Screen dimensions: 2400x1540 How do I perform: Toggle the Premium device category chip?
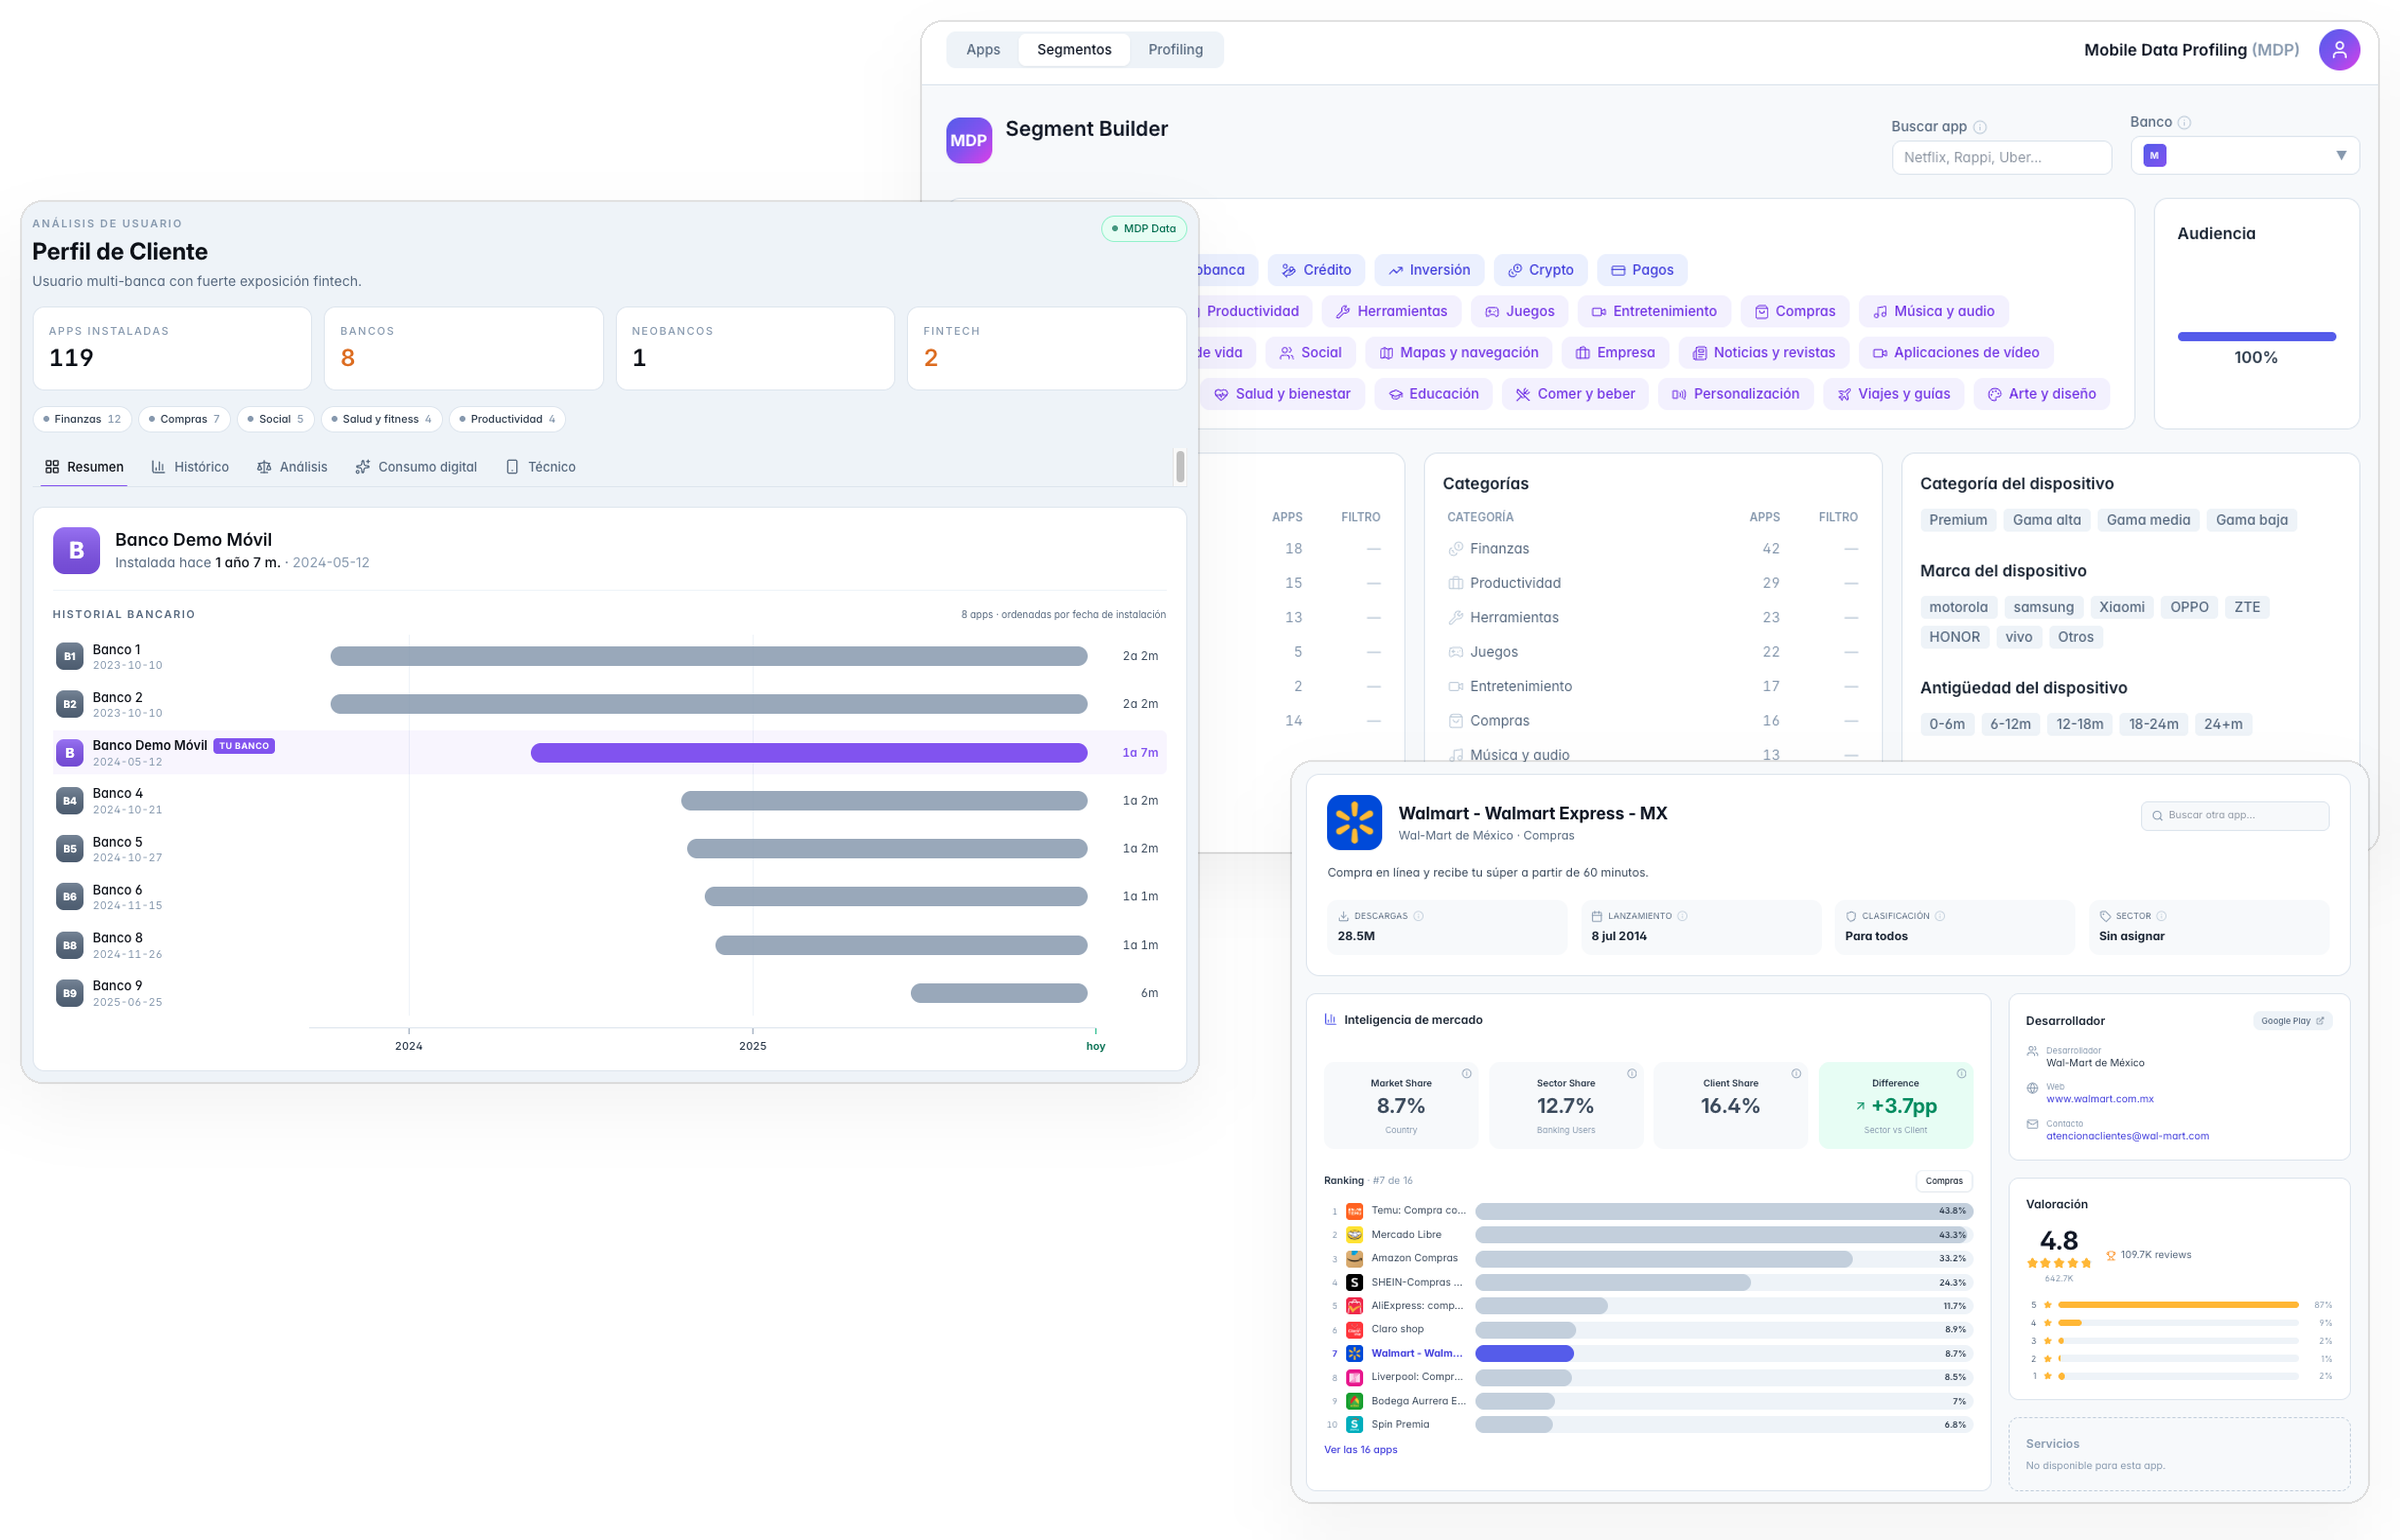coord(1958,520)
